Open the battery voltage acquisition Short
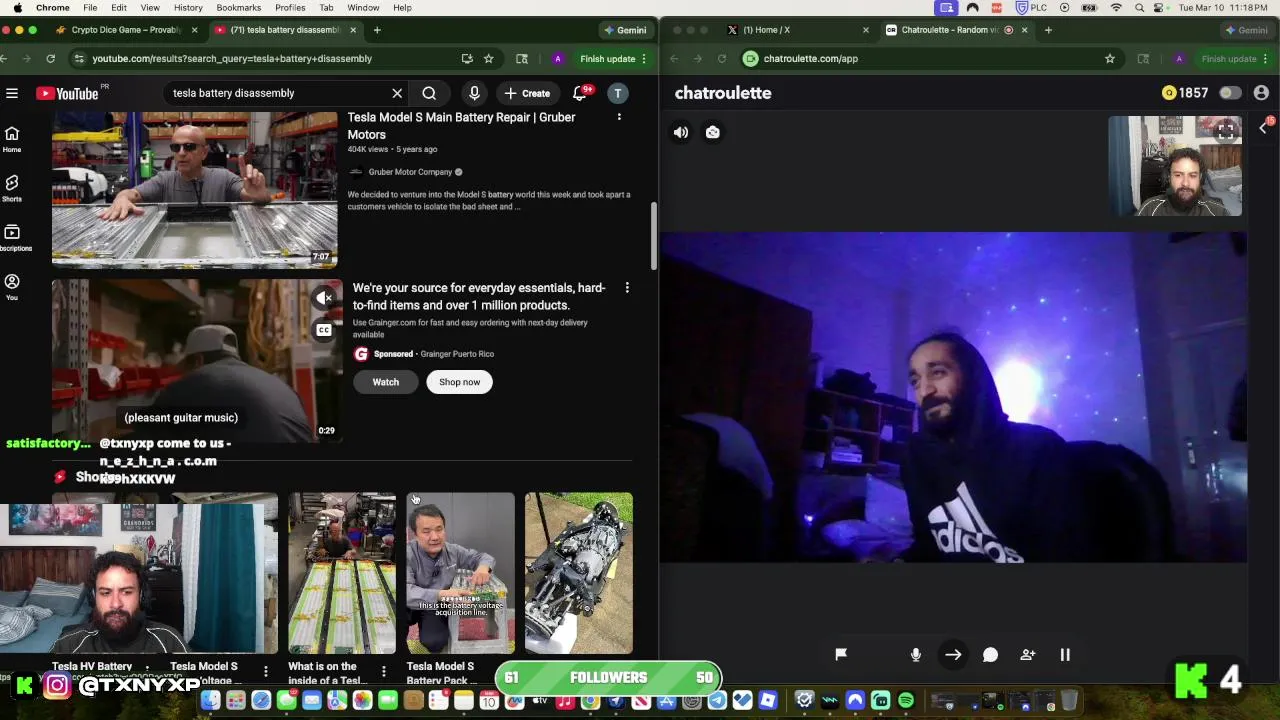Viewport: 1280px width, 720px height. [460, 573]
